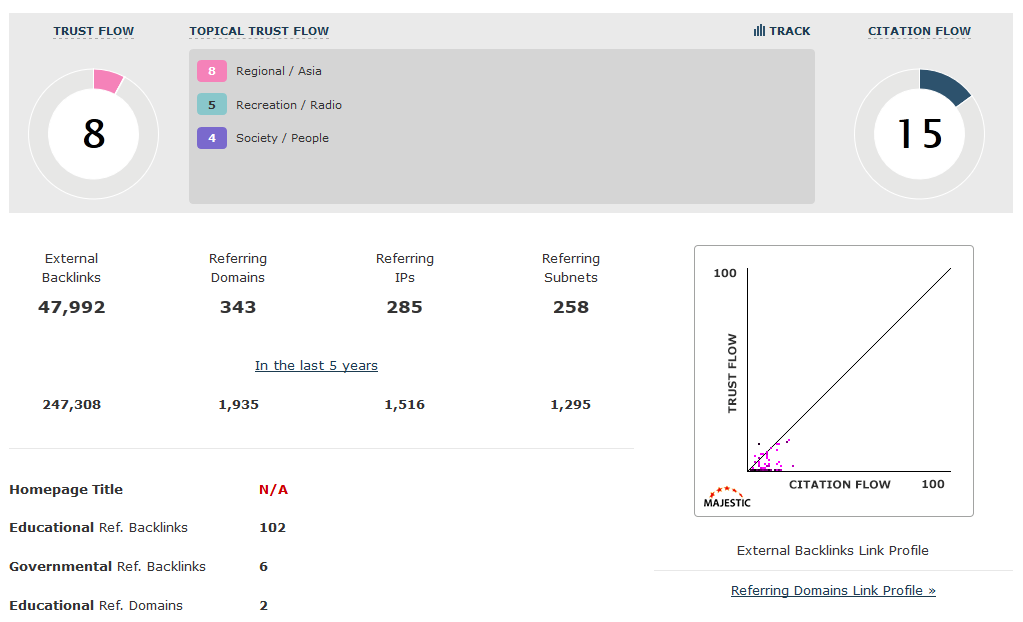Click the Referring Domains count 343
Screen dimensions: 1023x622
pyautogui.click(x=238, y=307)
